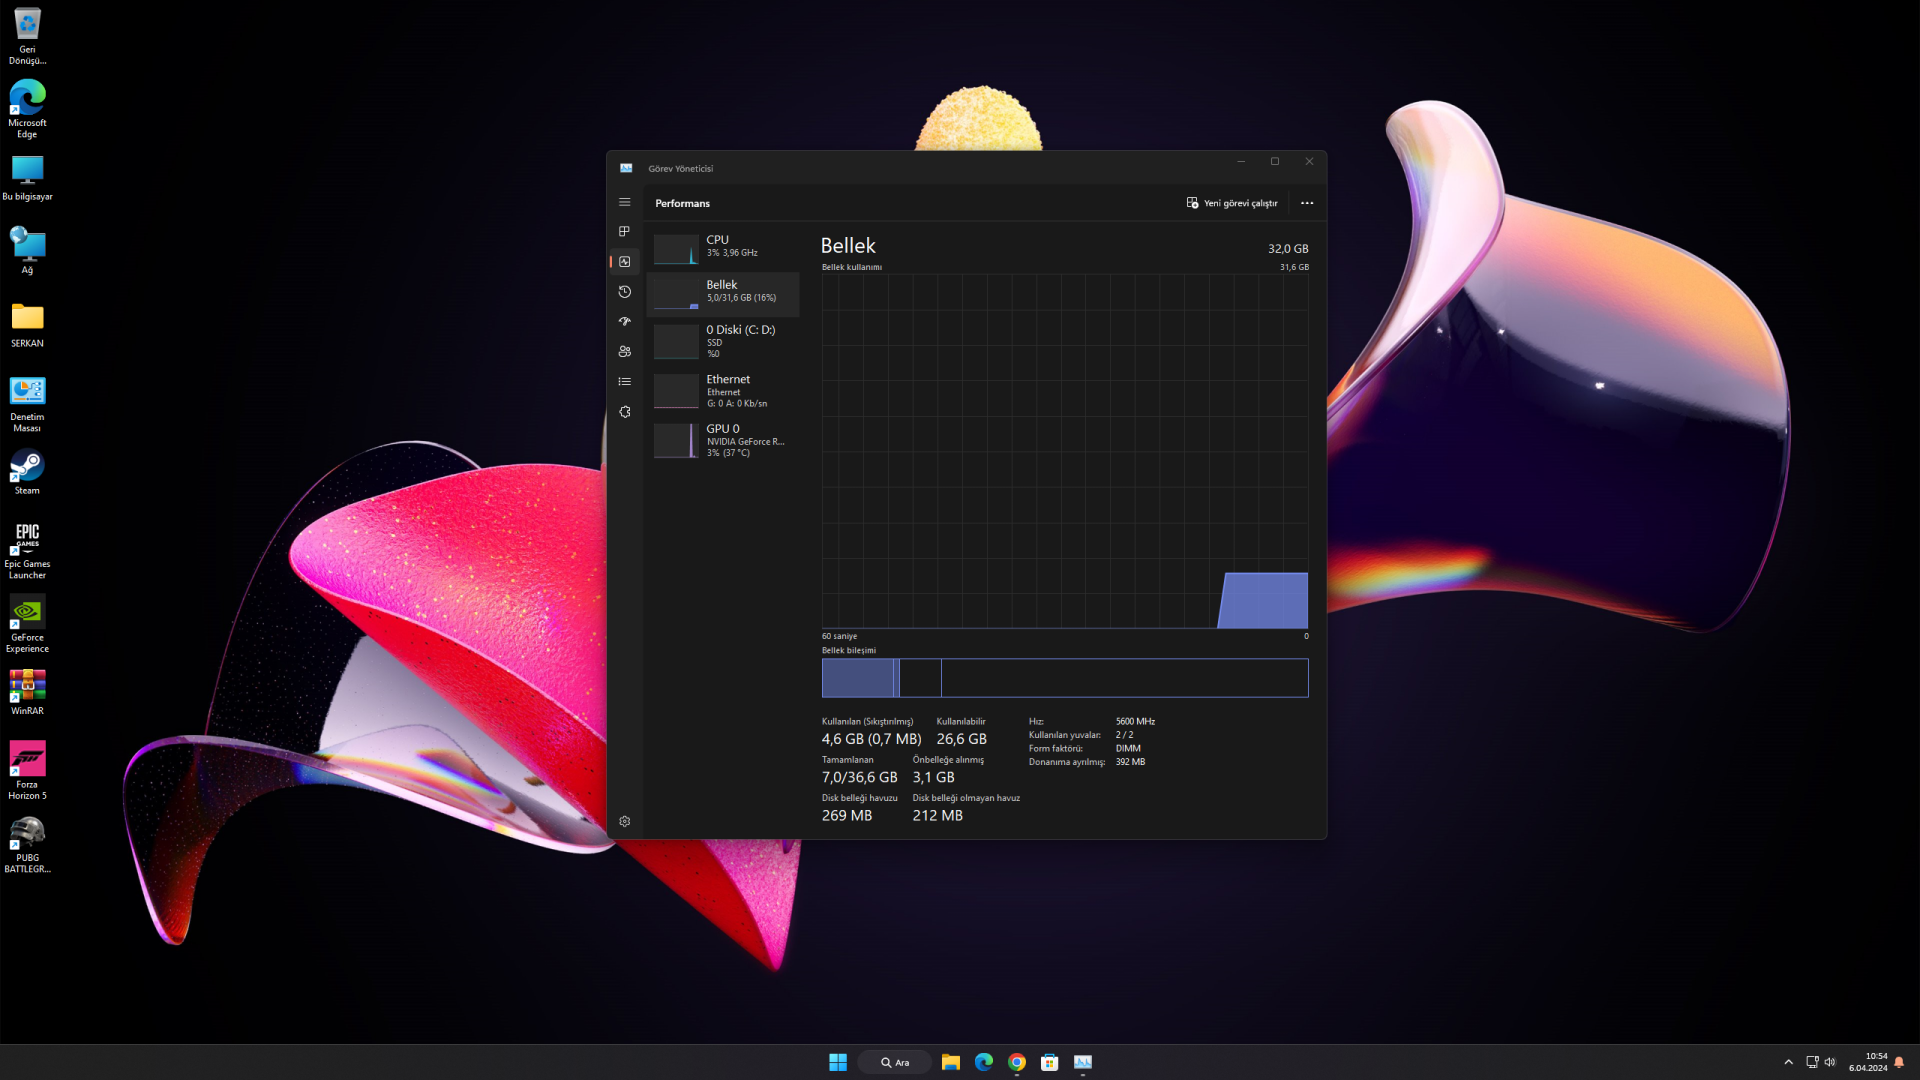Select Ethernet in the performance list
This screenshot has height=1080, width=1920.
point(723,391)
